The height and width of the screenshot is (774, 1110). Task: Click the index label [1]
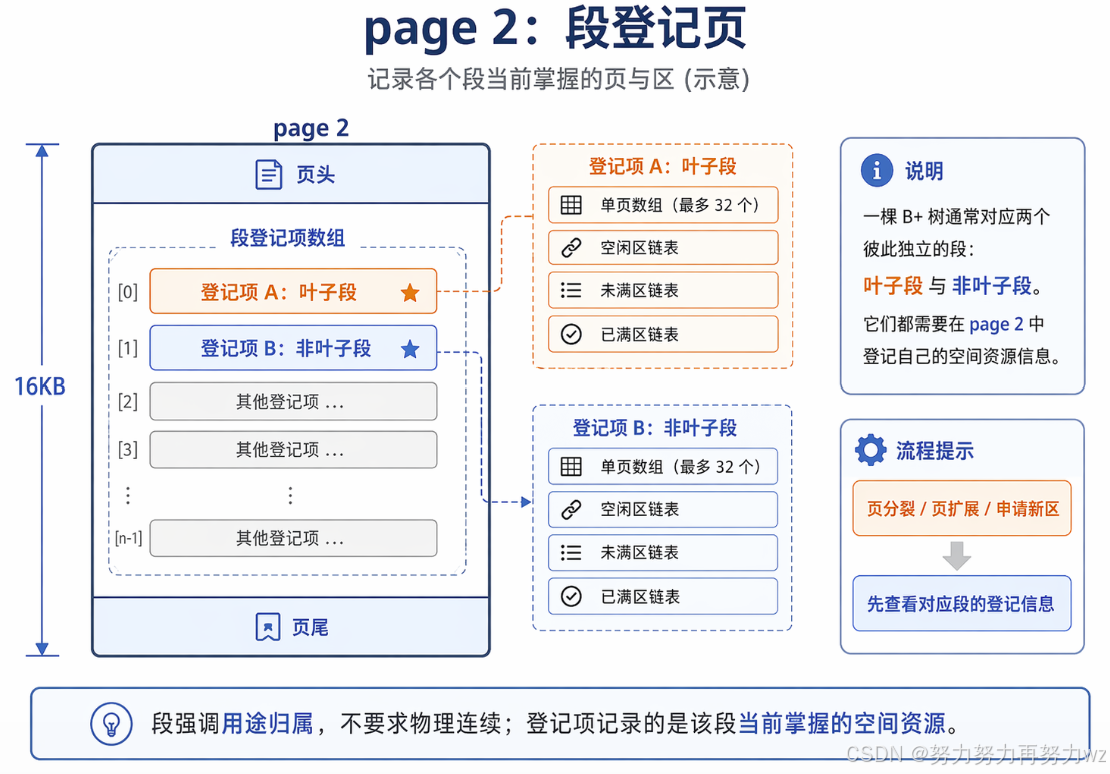[x=127, y=348]
